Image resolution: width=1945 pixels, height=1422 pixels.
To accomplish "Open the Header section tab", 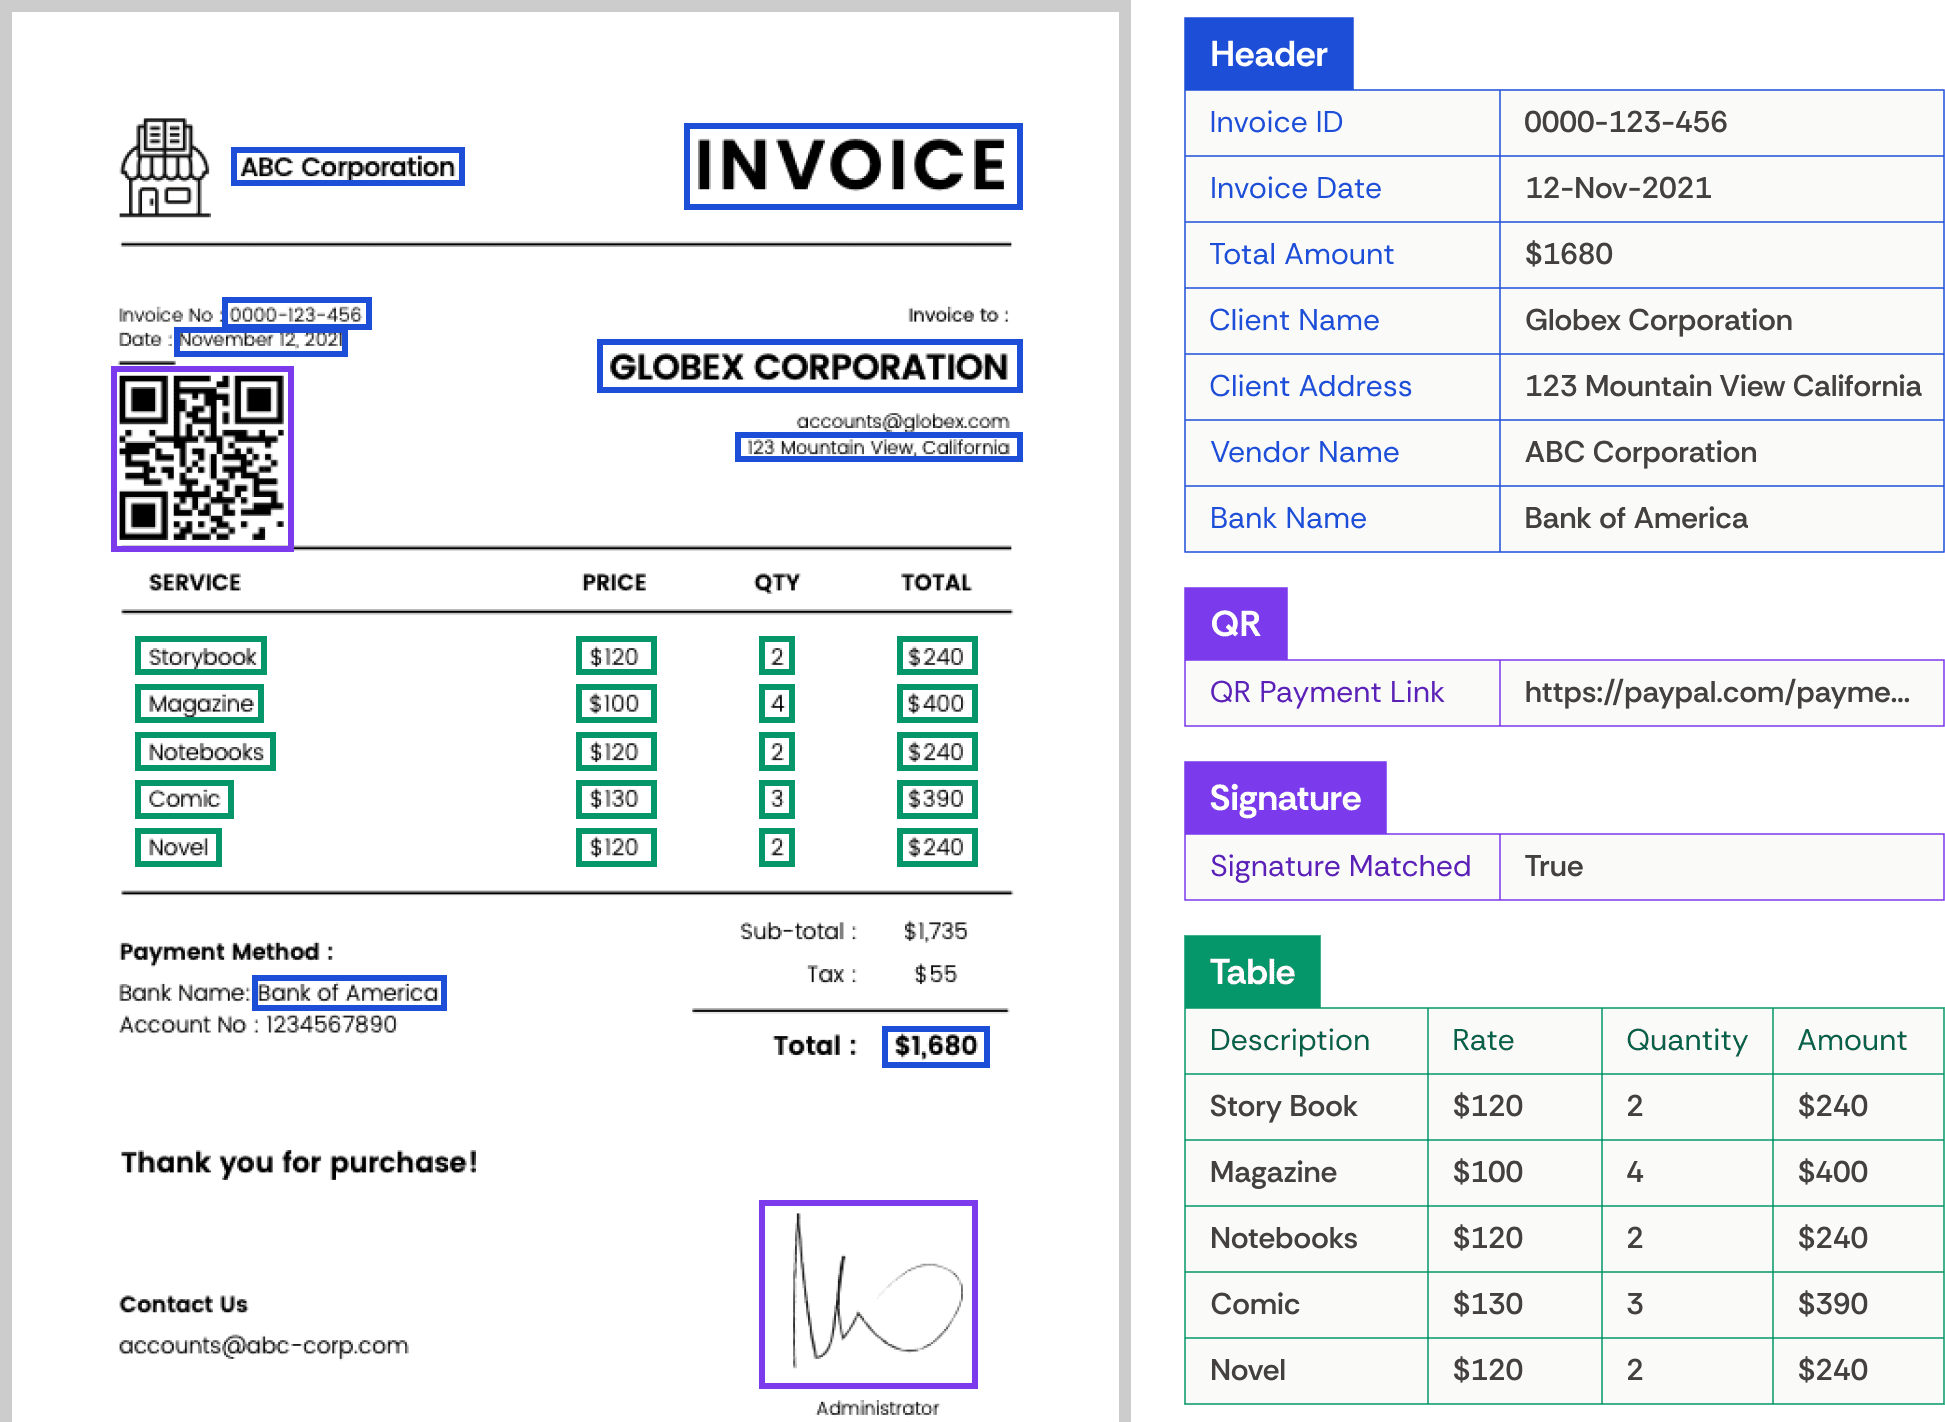I will click(1268, 54).
